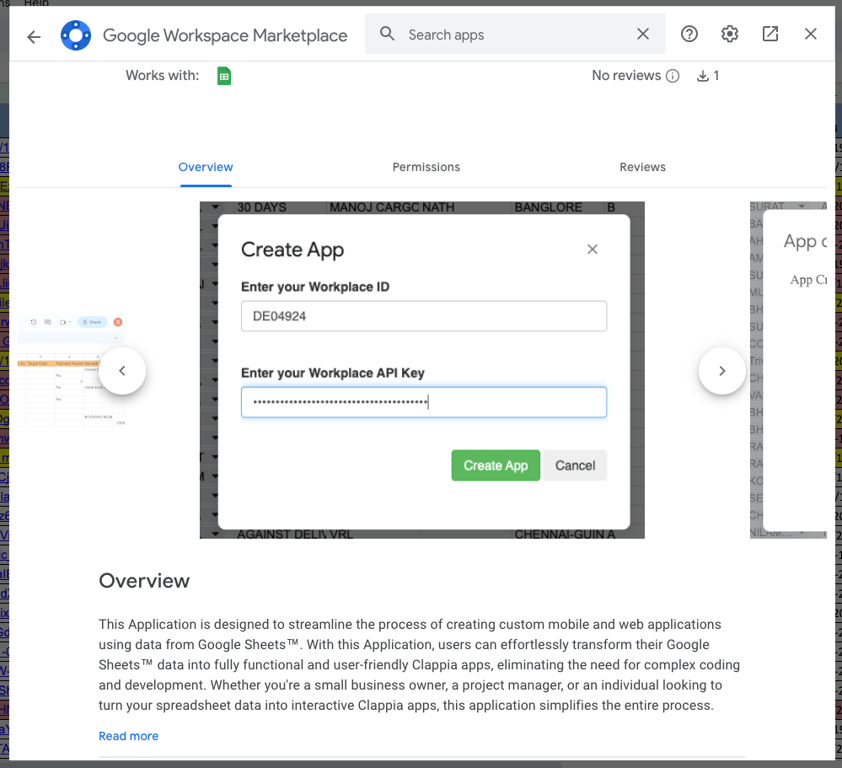Click the Workplace API Key field in screenshot

tap(424, 402)
